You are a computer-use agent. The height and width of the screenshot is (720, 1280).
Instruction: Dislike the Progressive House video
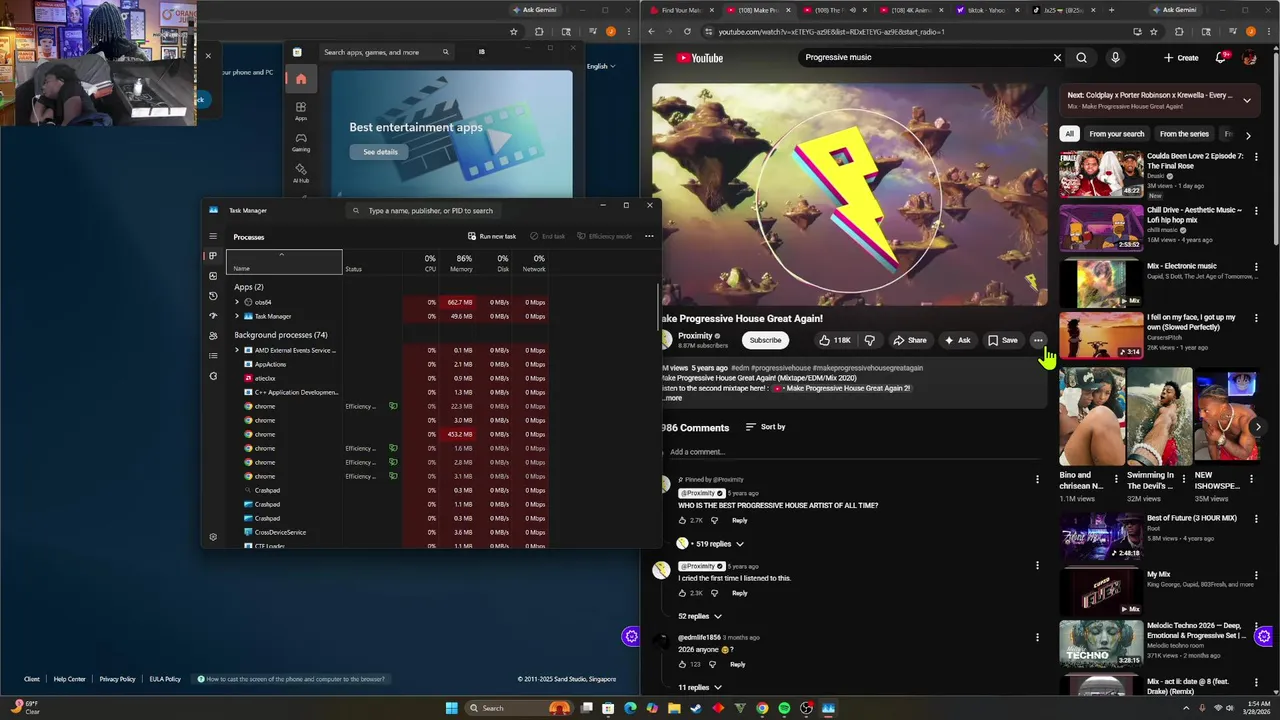869,340
